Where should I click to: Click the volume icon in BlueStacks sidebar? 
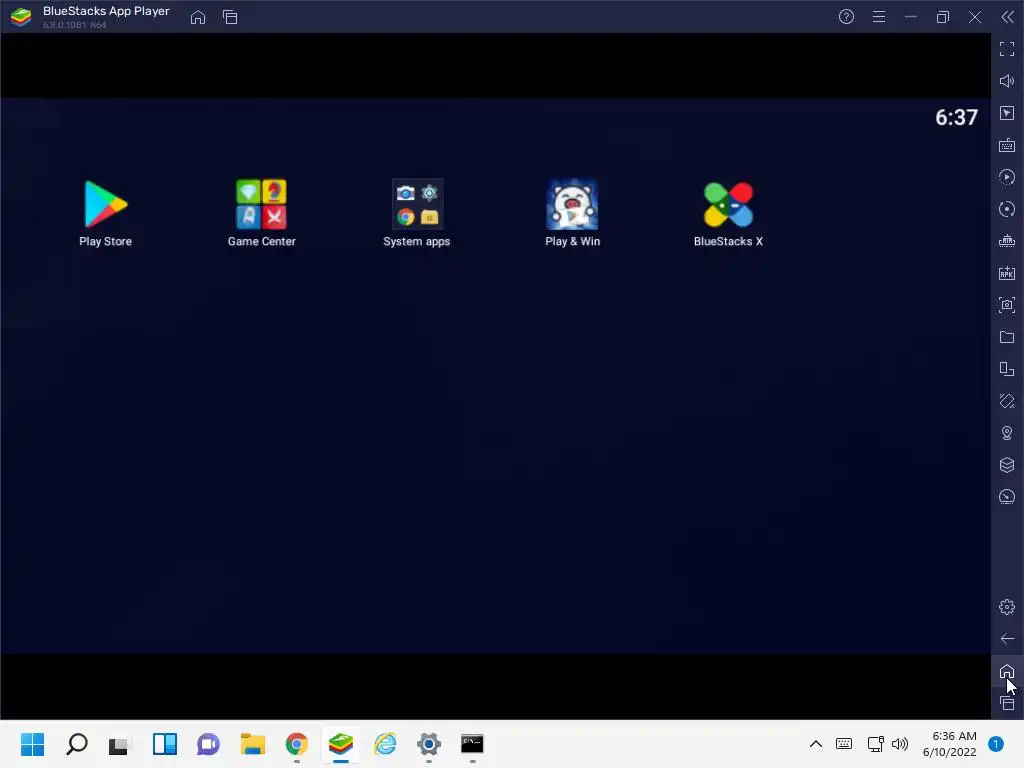point(1007,81)
